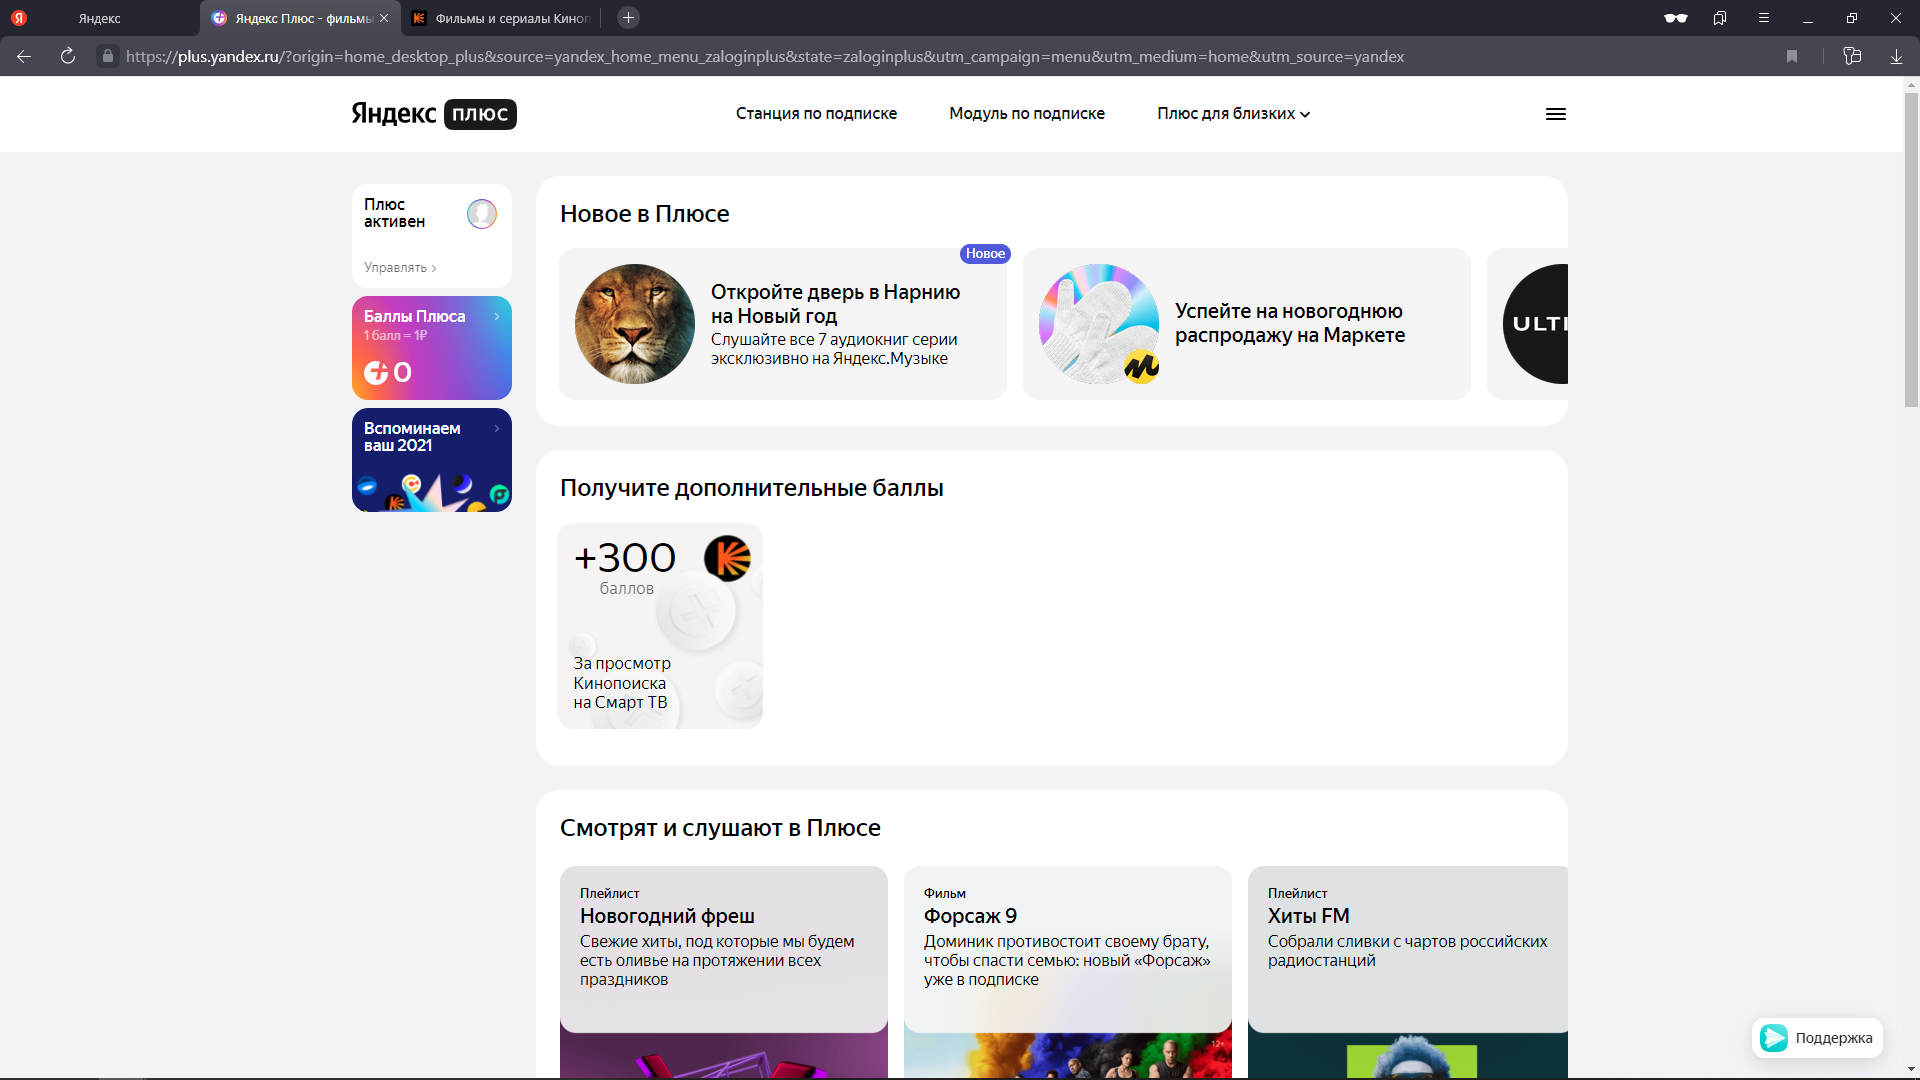The width and height of the screenshot is (1920, 1080).
Task: Click the Форсаж 9 poster image
Action: click(x=1068, y=1056)
